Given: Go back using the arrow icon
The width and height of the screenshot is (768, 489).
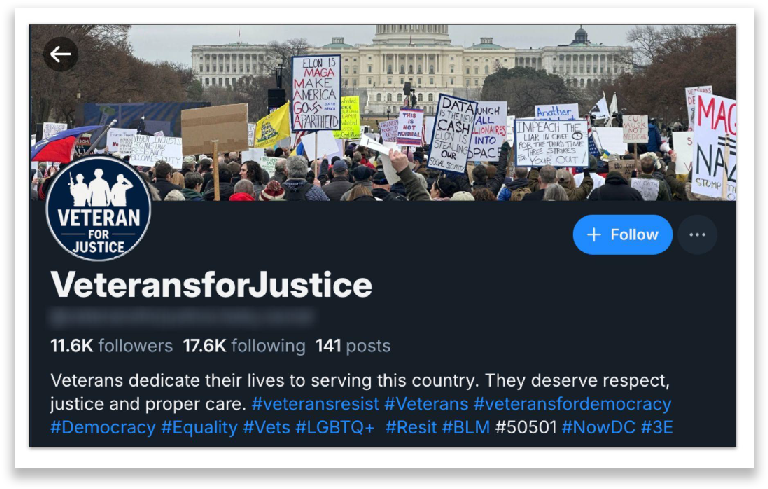Looking at the screenshot, I should click(x=60, y=54).
